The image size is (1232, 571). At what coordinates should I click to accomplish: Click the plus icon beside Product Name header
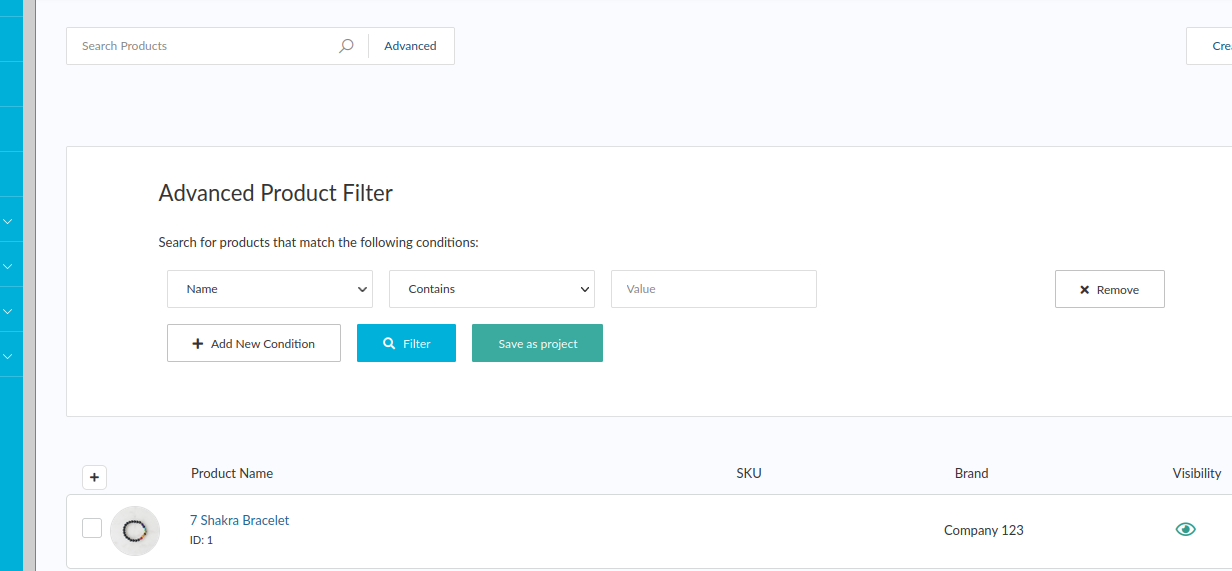(x=94, y=478)
